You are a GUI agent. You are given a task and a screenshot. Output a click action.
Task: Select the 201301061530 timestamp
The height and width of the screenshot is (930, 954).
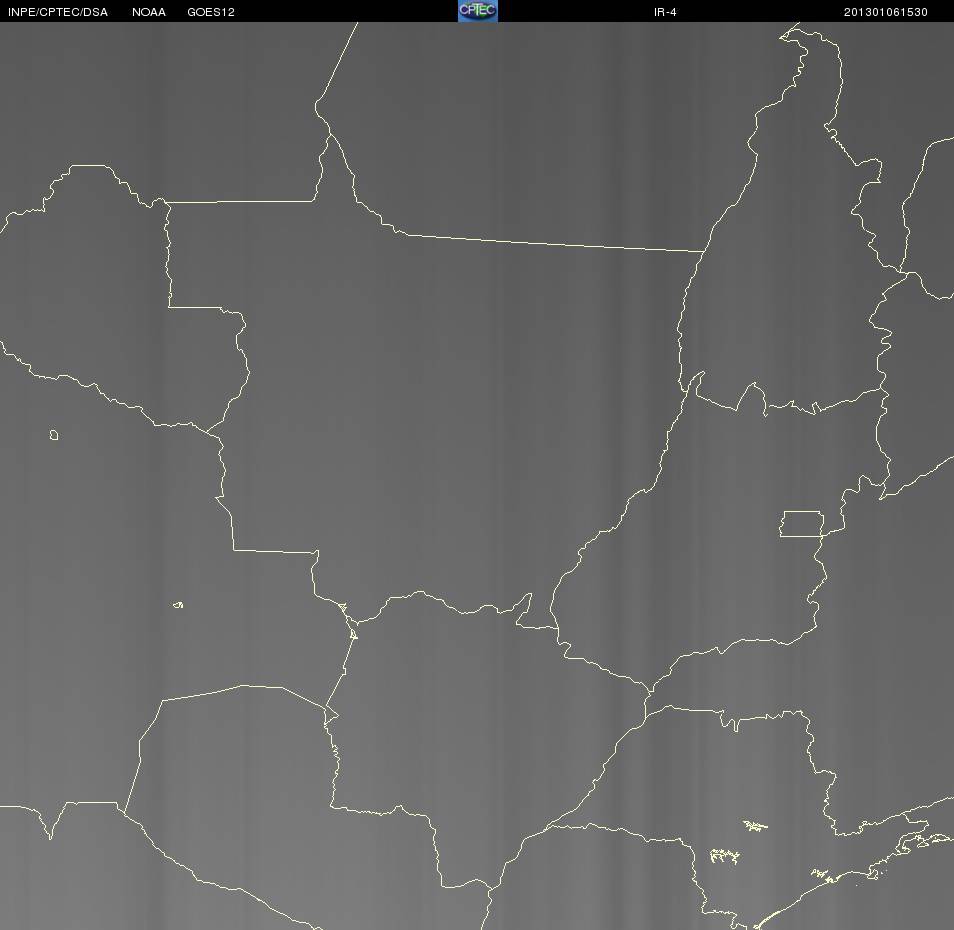(885, 12)
